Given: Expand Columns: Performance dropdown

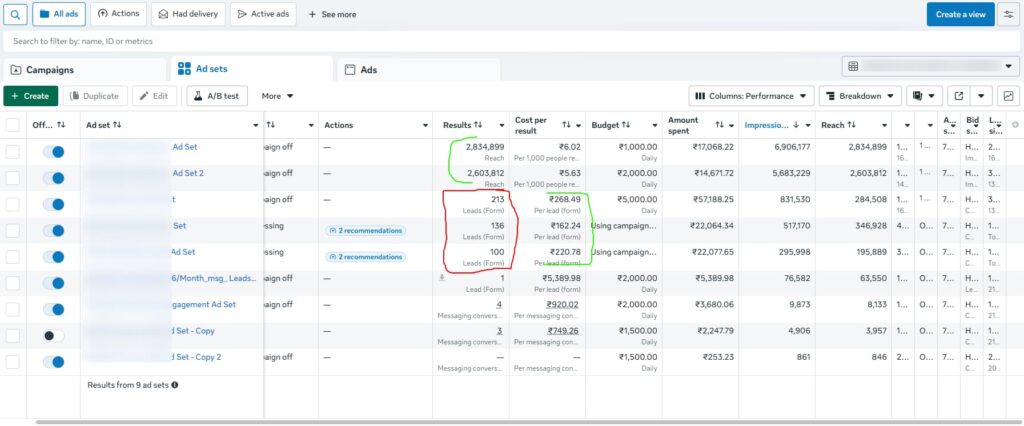Looking at the screenshot, I should (x=750, y=96).
